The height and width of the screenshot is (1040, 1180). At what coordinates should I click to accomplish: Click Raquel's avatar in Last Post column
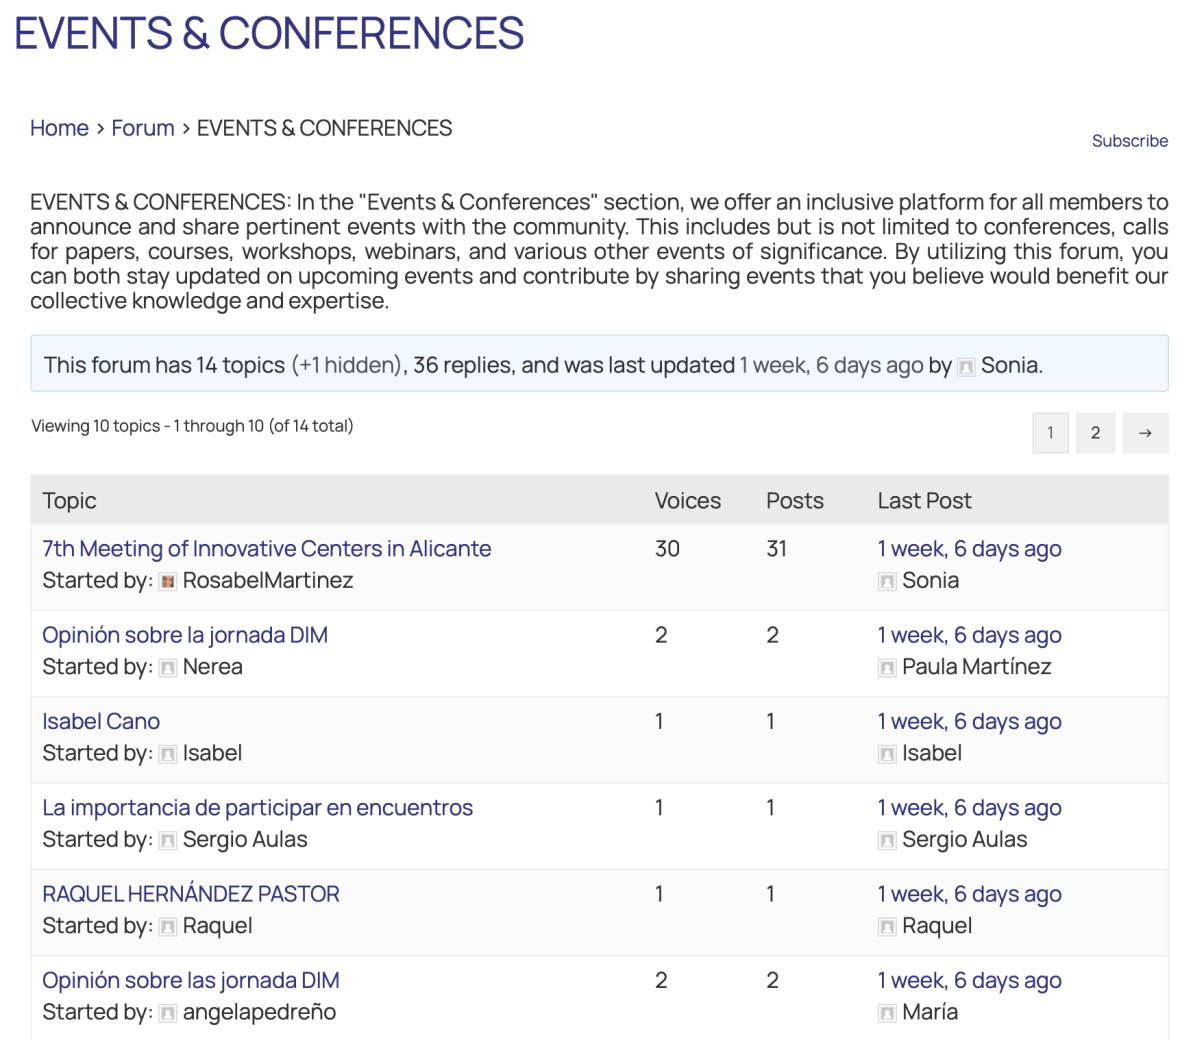[887, 927]
